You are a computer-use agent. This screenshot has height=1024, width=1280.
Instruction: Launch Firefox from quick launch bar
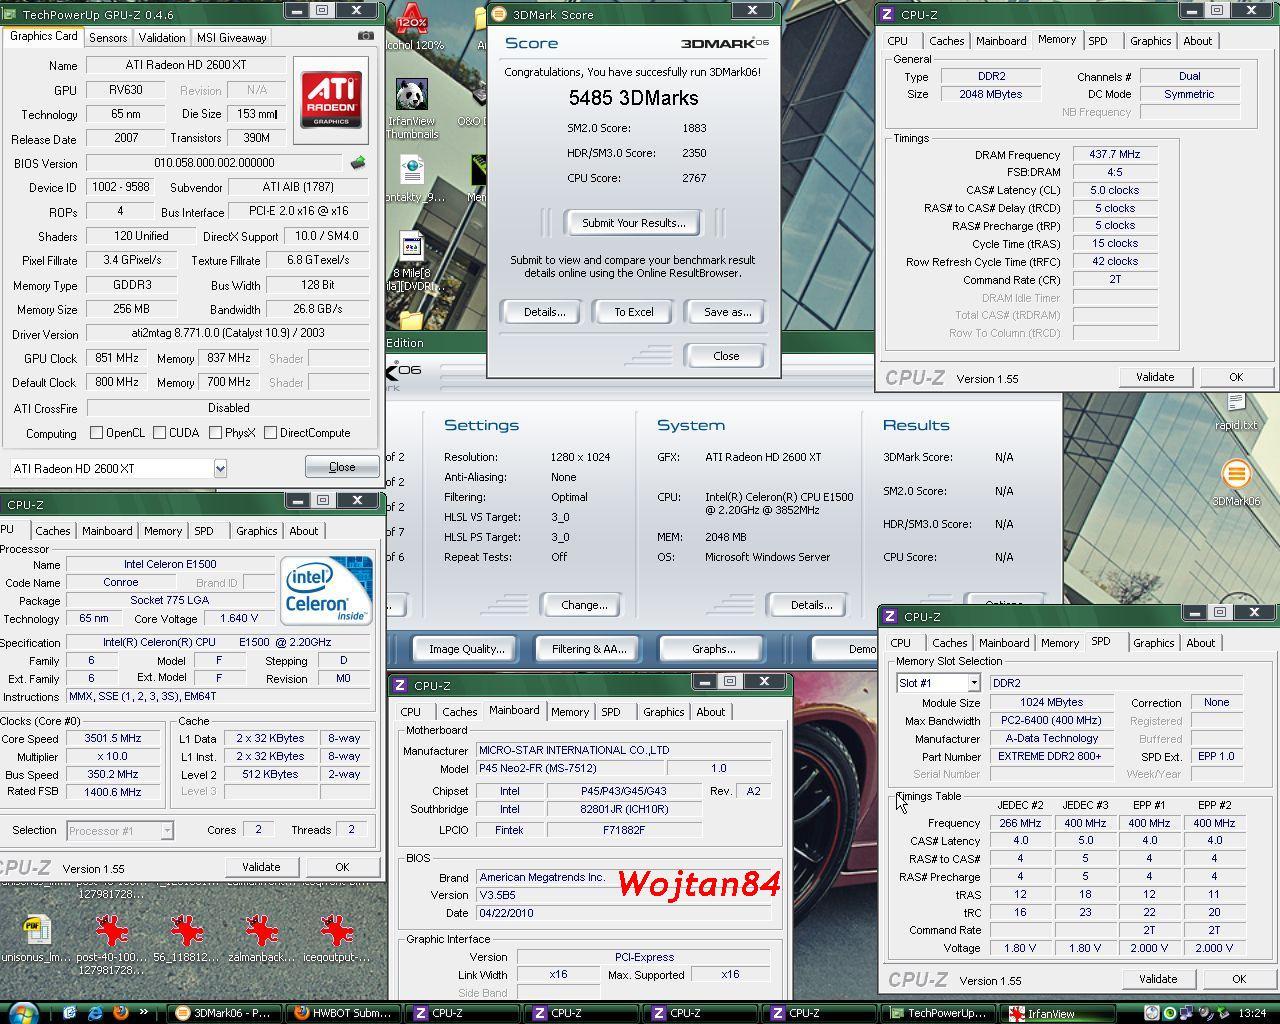[121, 1012]
